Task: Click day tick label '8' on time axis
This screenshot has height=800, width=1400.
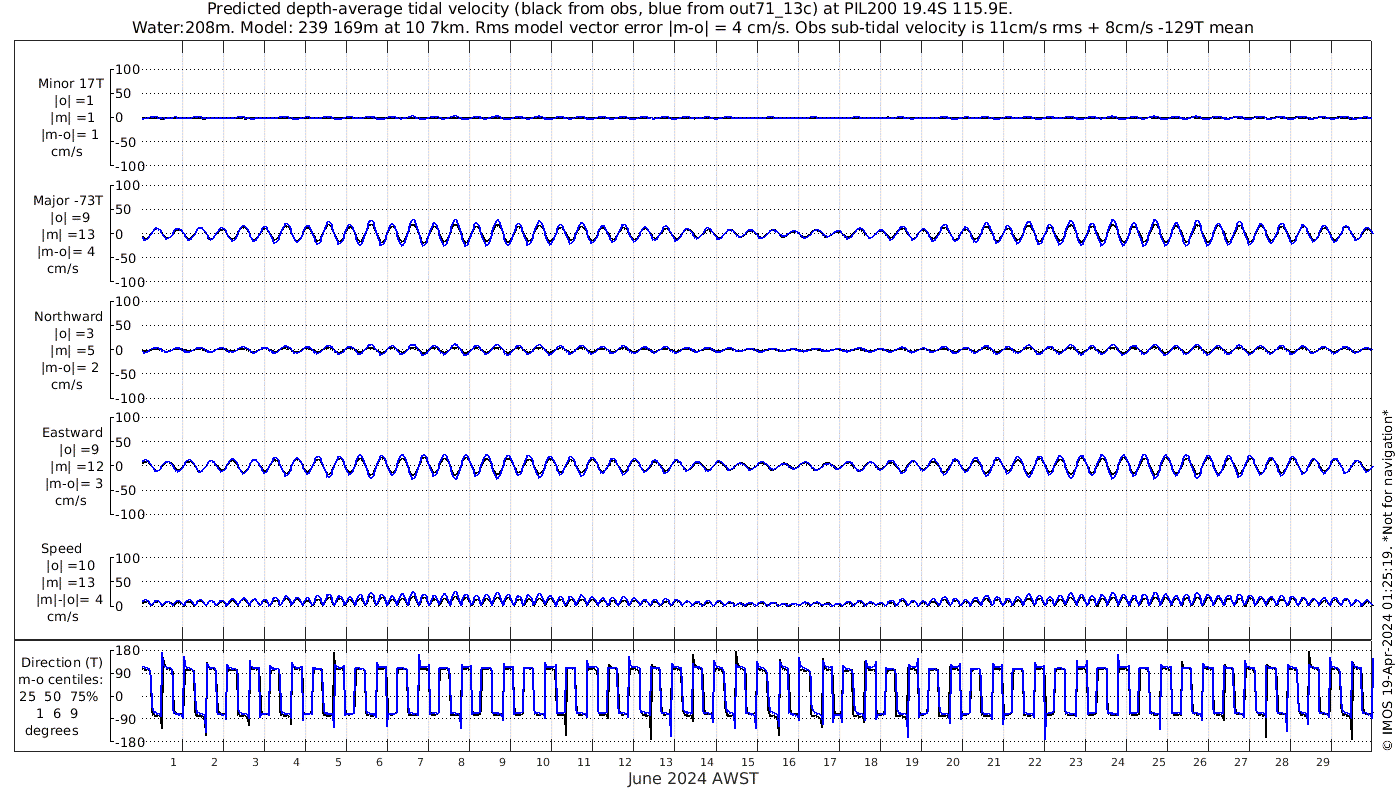Action: 461,762
